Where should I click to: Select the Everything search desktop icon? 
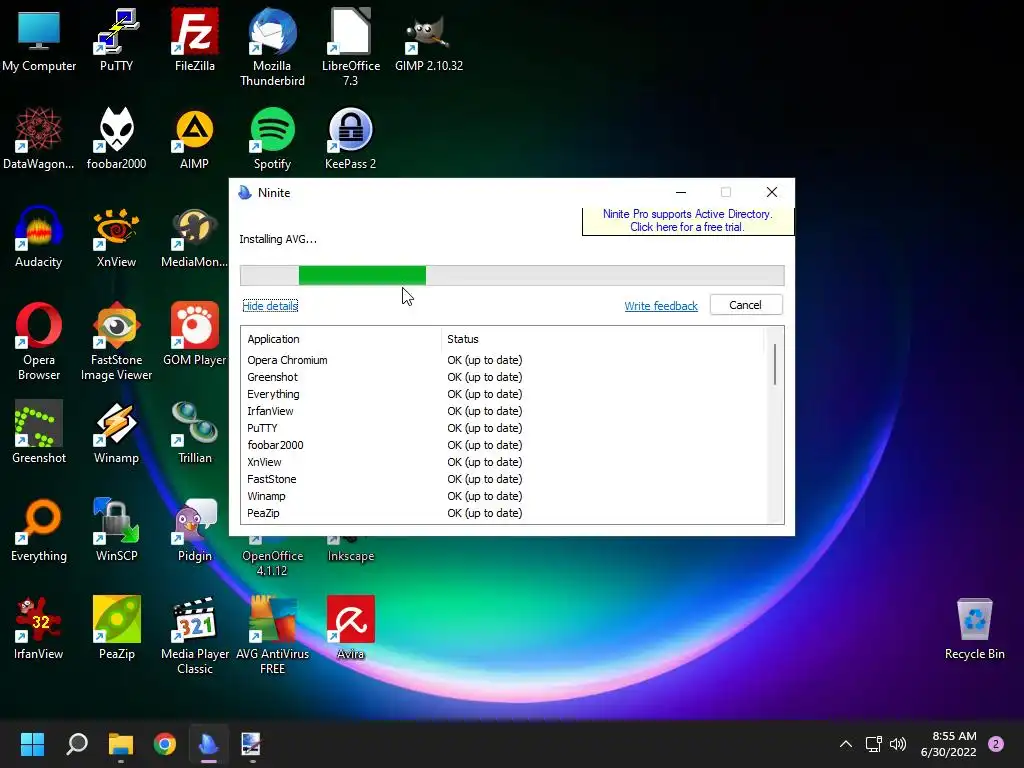(39, 530)
